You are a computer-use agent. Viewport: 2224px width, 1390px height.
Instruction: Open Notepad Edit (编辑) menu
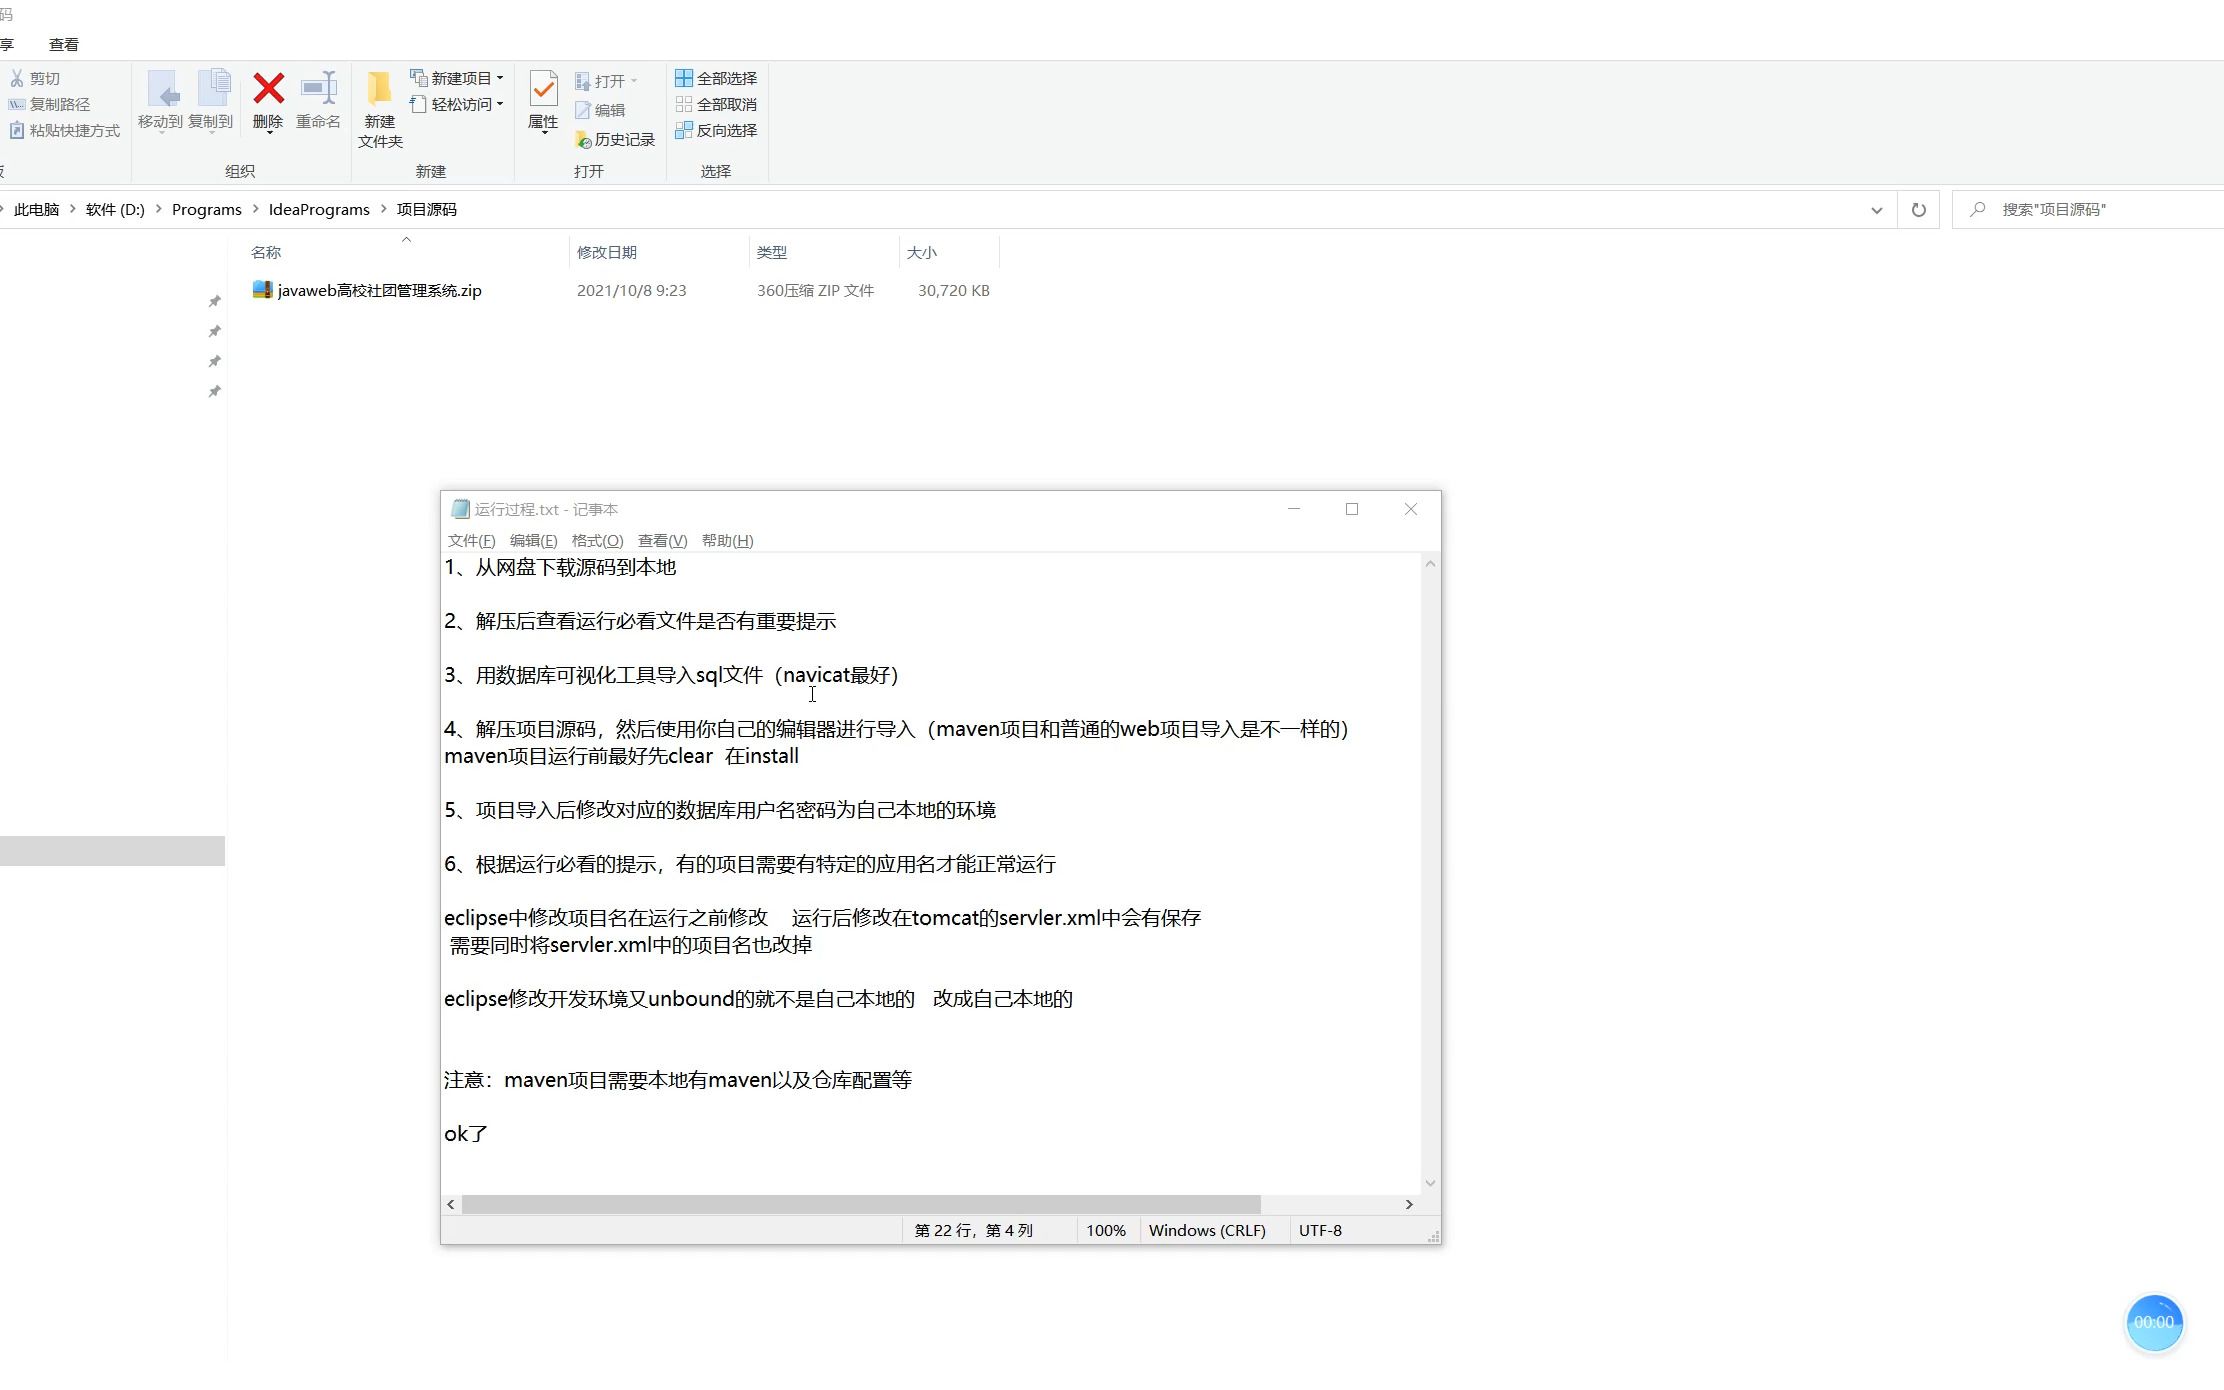tap(533, 541)
